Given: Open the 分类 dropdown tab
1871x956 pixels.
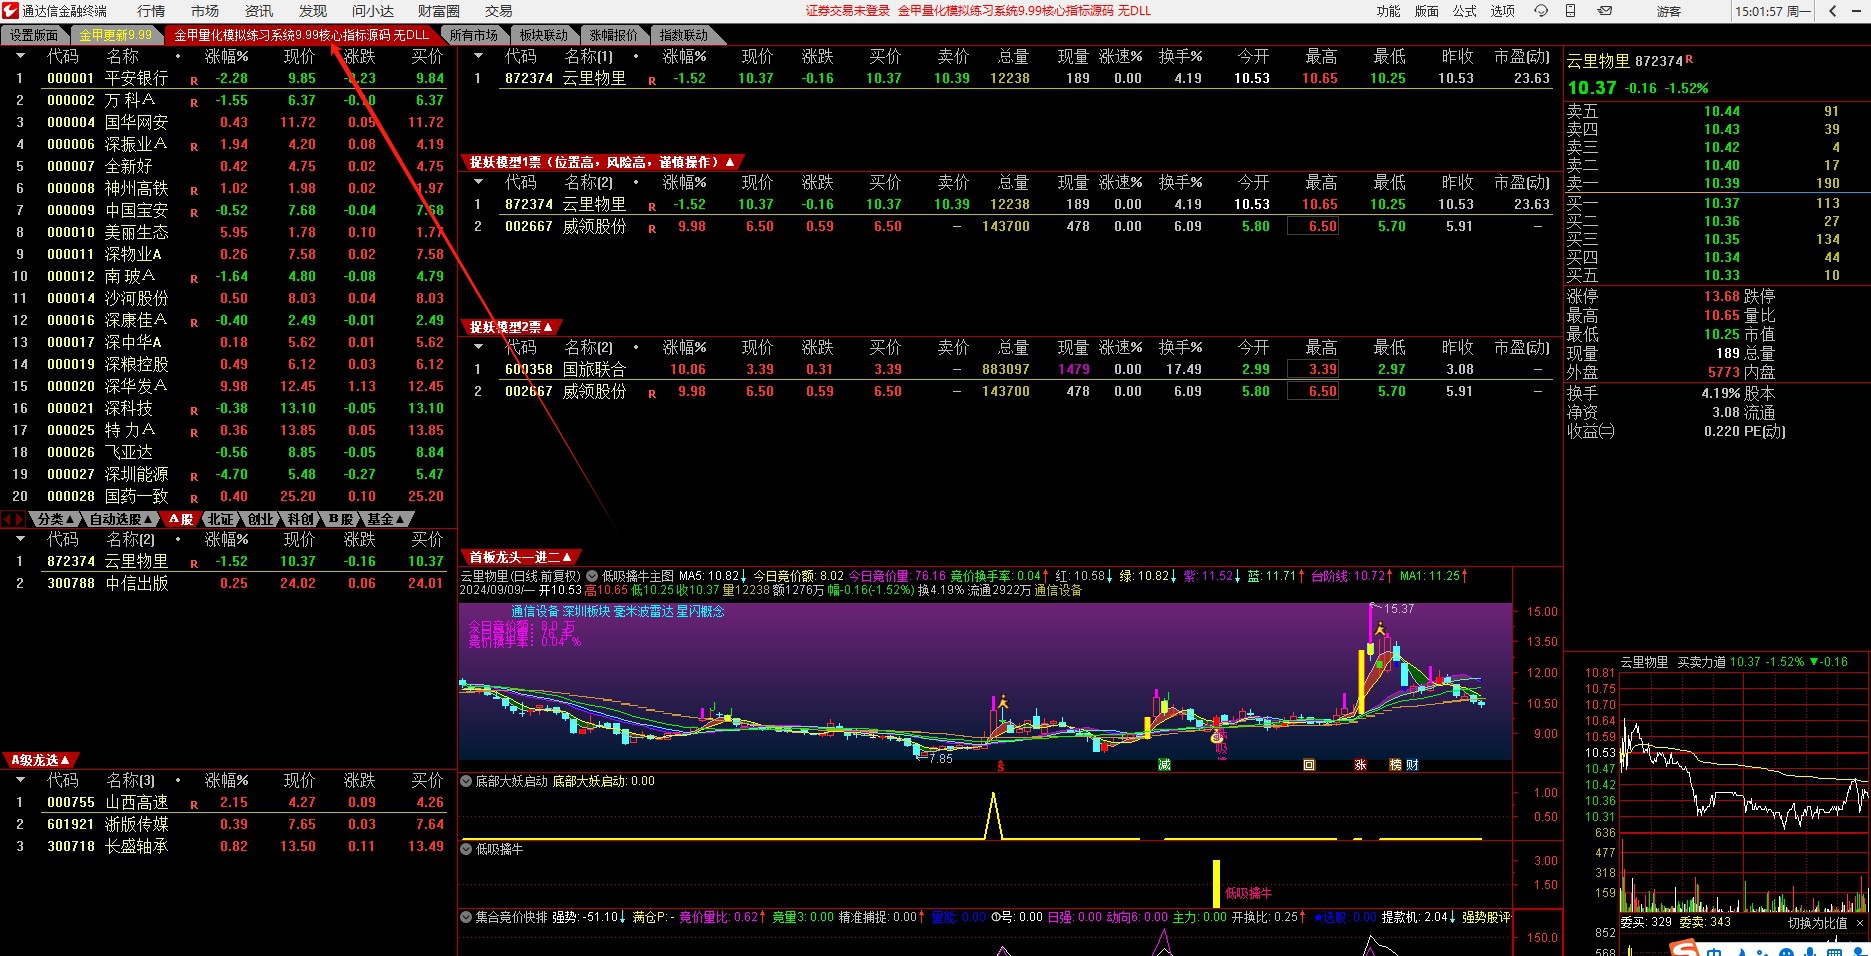Looking at the screenshot, I should [54, 519].
